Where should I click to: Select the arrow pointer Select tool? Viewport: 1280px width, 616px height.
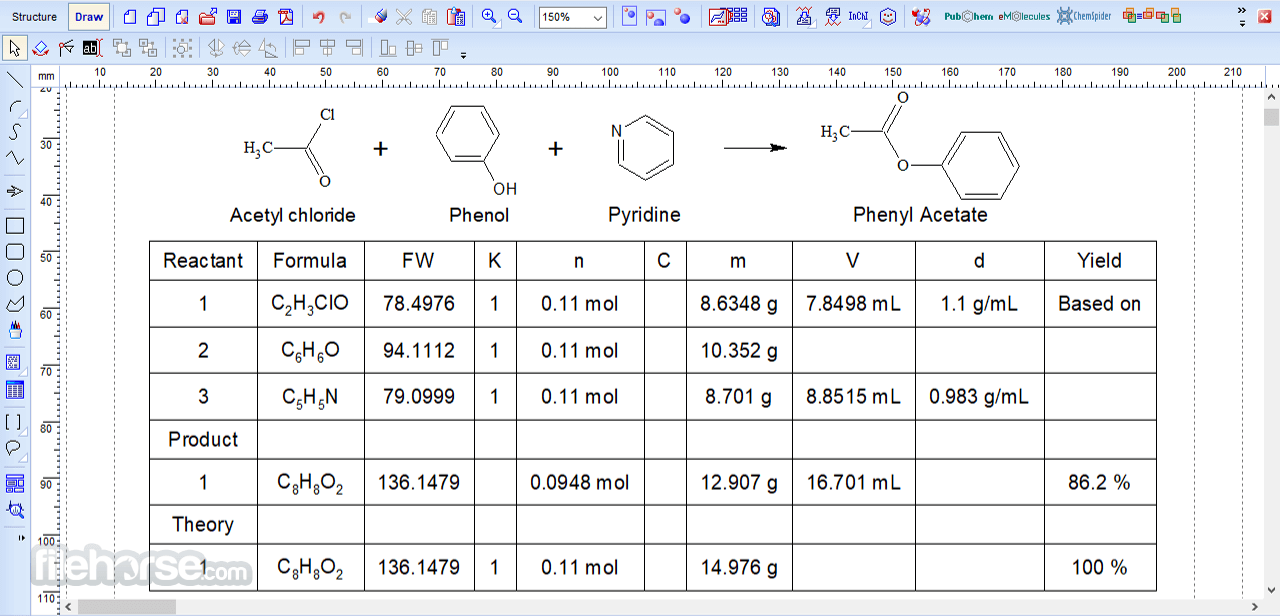tap(15, 47)
